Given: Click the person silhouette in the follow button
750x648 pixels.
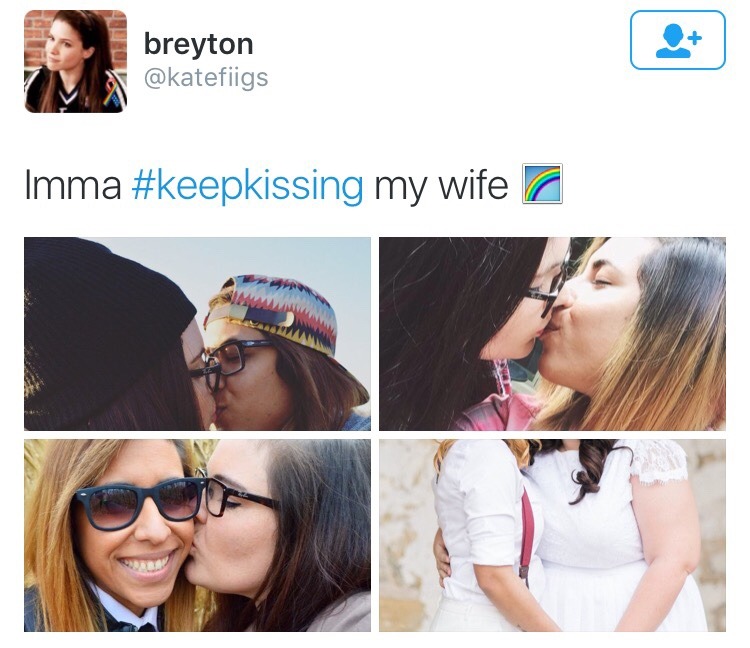Looking at the screenshot, I should pos(672,42).
